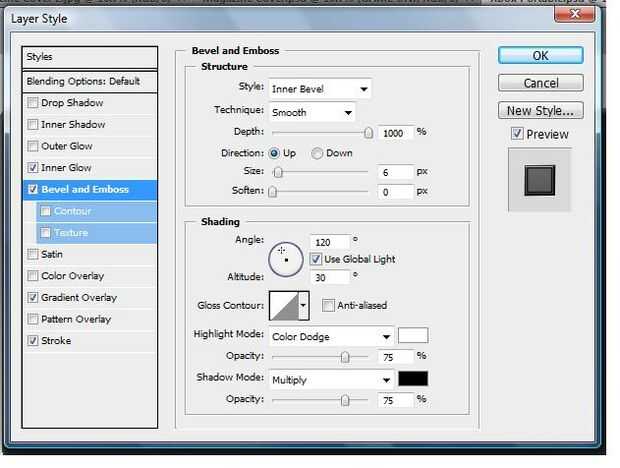This screenshot has width=620, height=468.
Task: Click the style preview thumbnail square
Action: (x=540, y=180)
